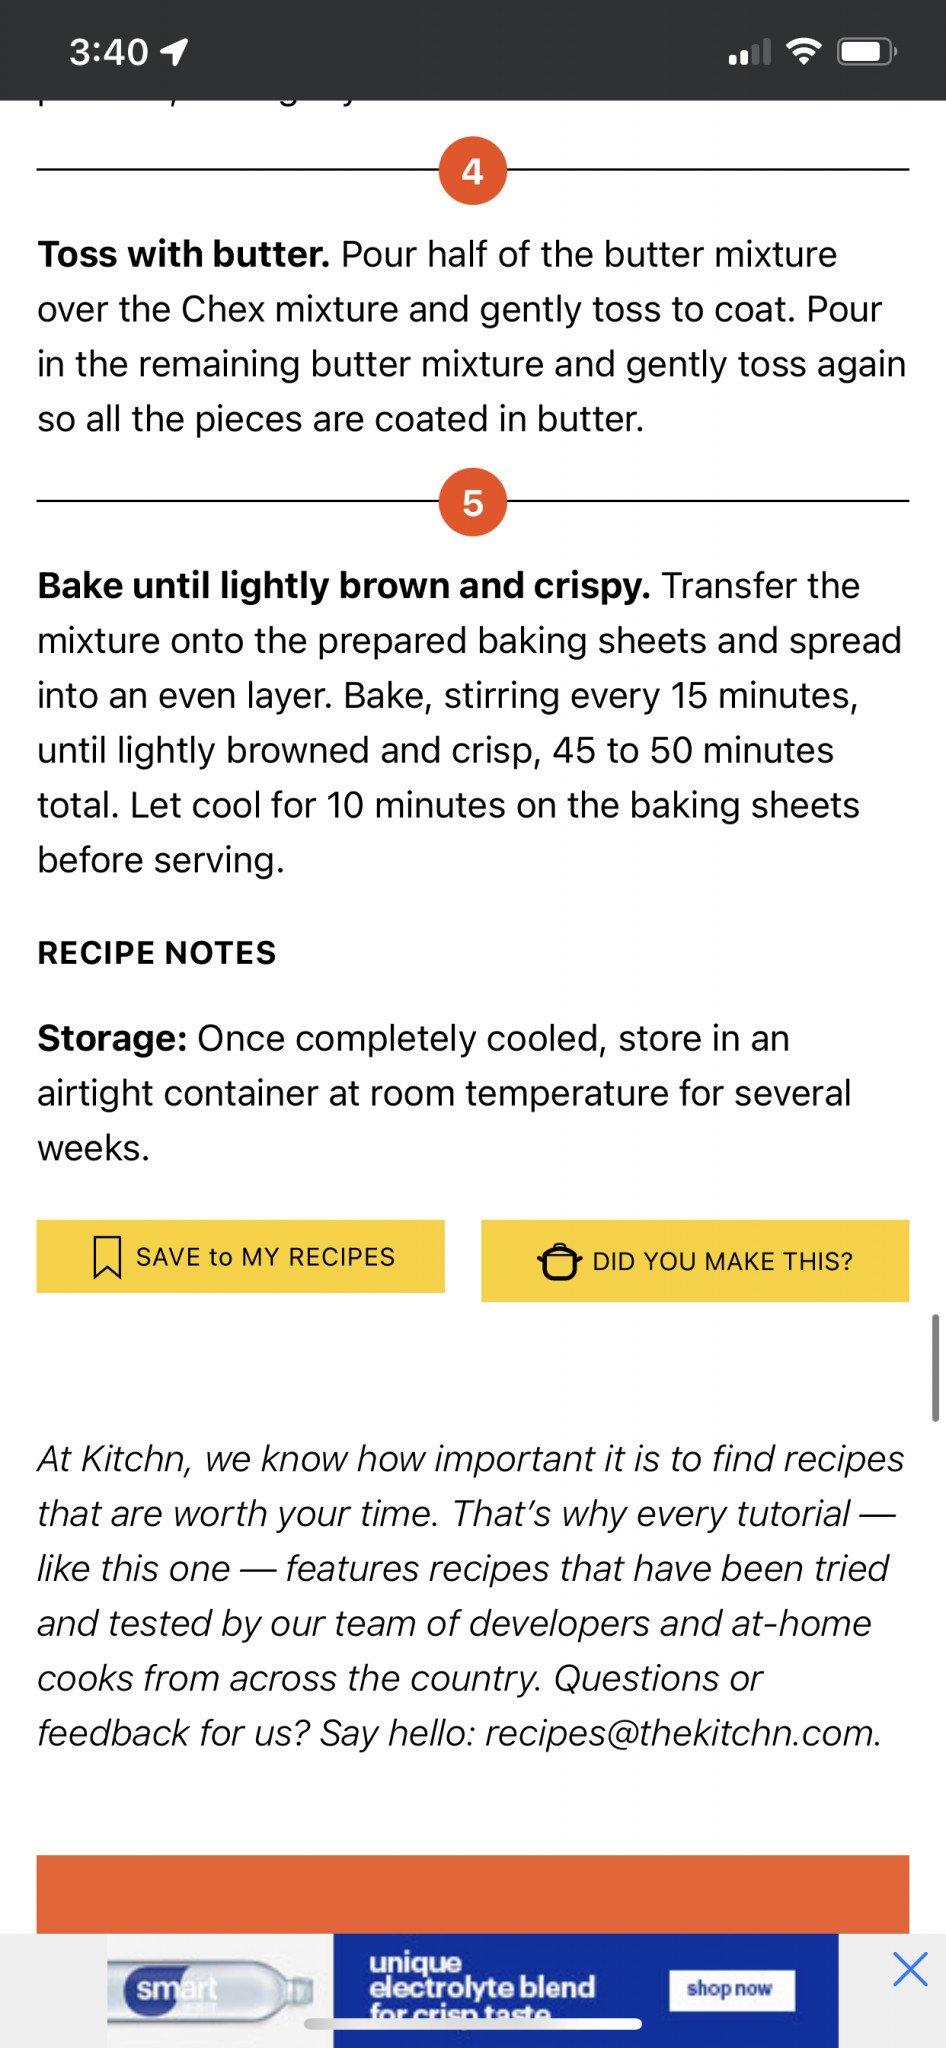Tap the home indicator bar
This screenshot has width=946, height=2048.
(x=473, y=2024)
